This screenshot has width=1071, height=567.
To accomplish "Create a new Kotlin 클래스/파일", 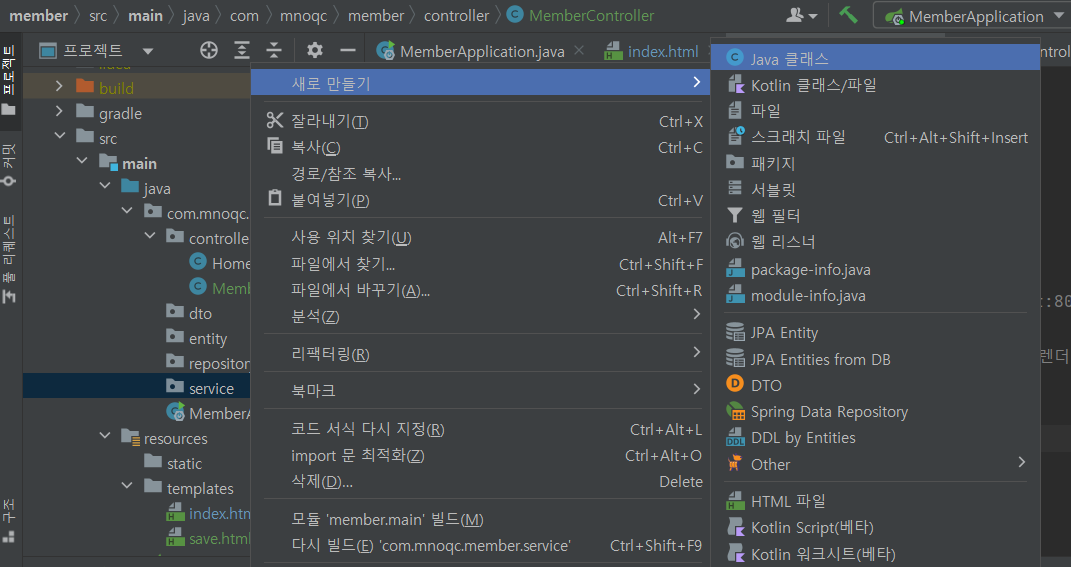I will click(x=876, y=85).
